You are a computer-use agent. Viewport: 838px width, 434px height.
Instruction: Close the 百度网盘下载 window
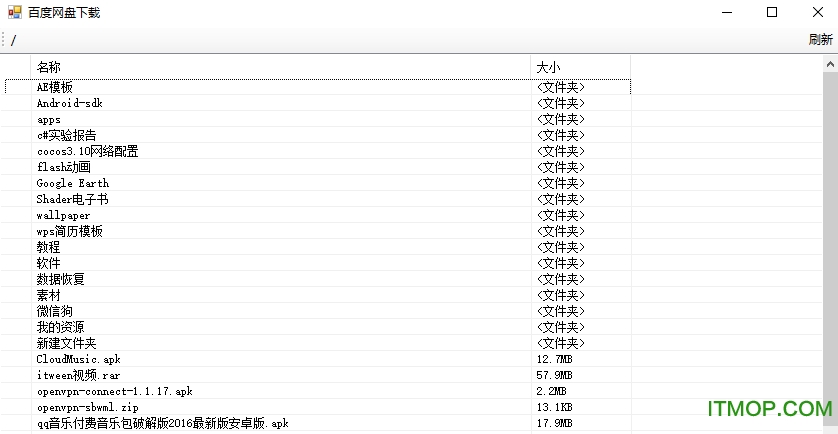coord(818,12)
